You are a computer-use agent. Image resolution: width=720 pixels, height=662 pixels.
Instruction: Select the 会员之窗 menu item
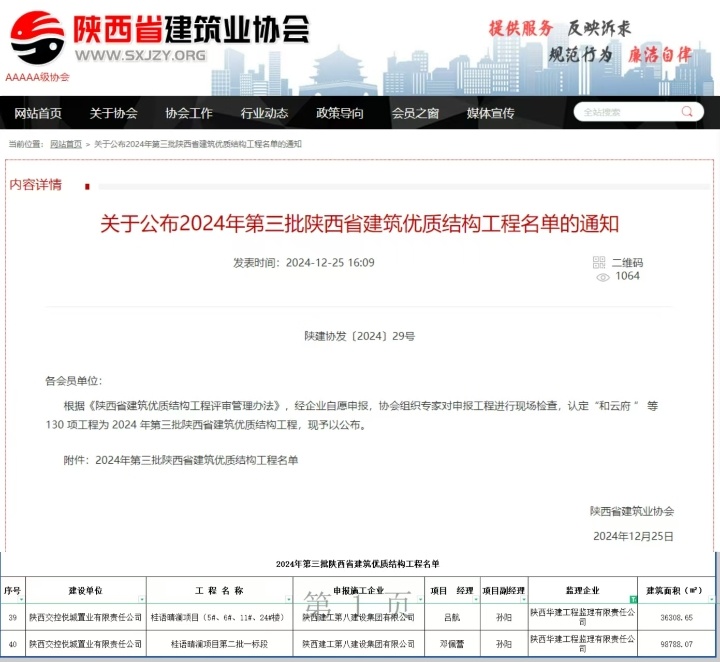415,114
